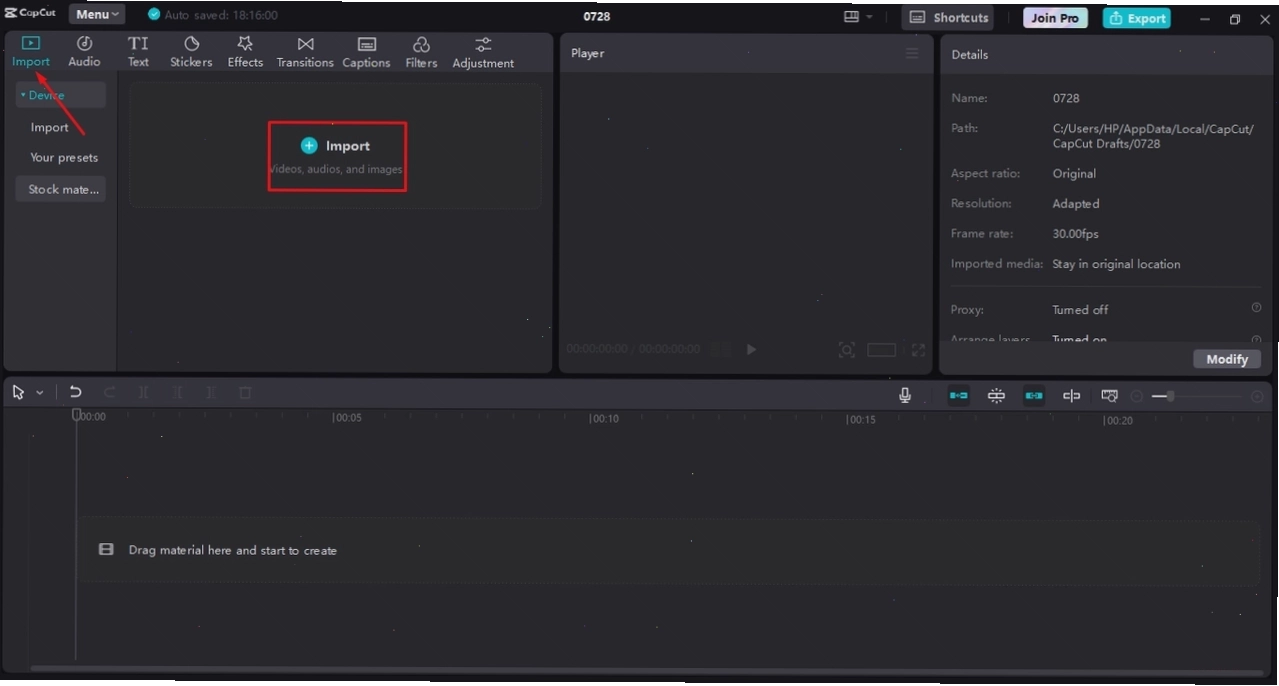Viewport: 1279px width, 686px height.
Task: Zoom out the timeline
Action: 1137,396
